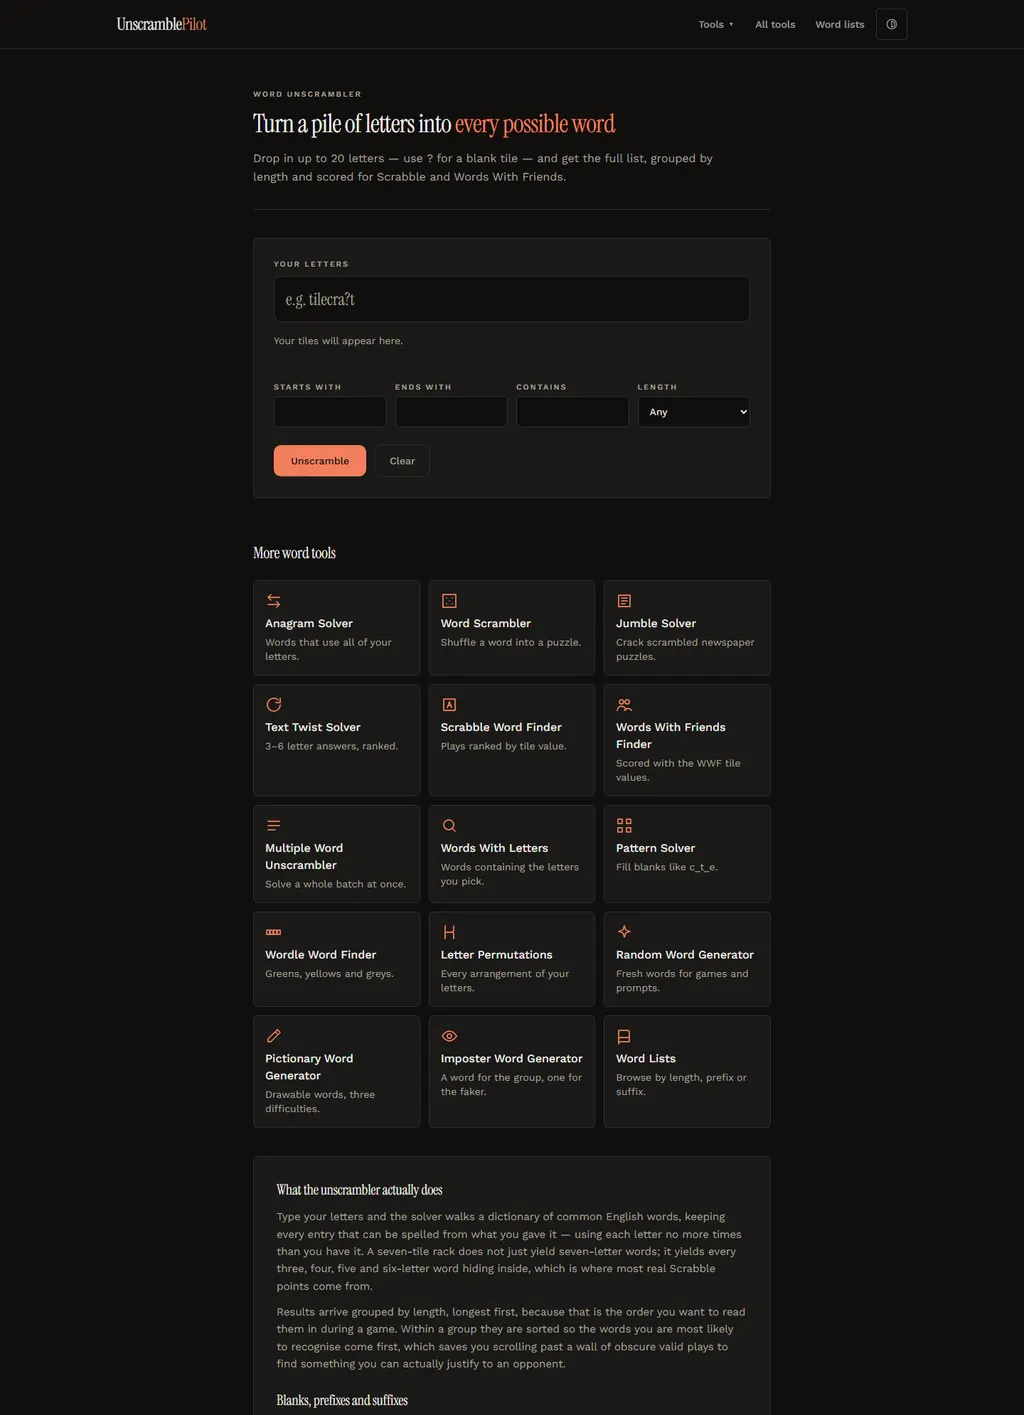Click the 'More word tools' heading
This screenshot has width=1024, height=1415.
294,553
